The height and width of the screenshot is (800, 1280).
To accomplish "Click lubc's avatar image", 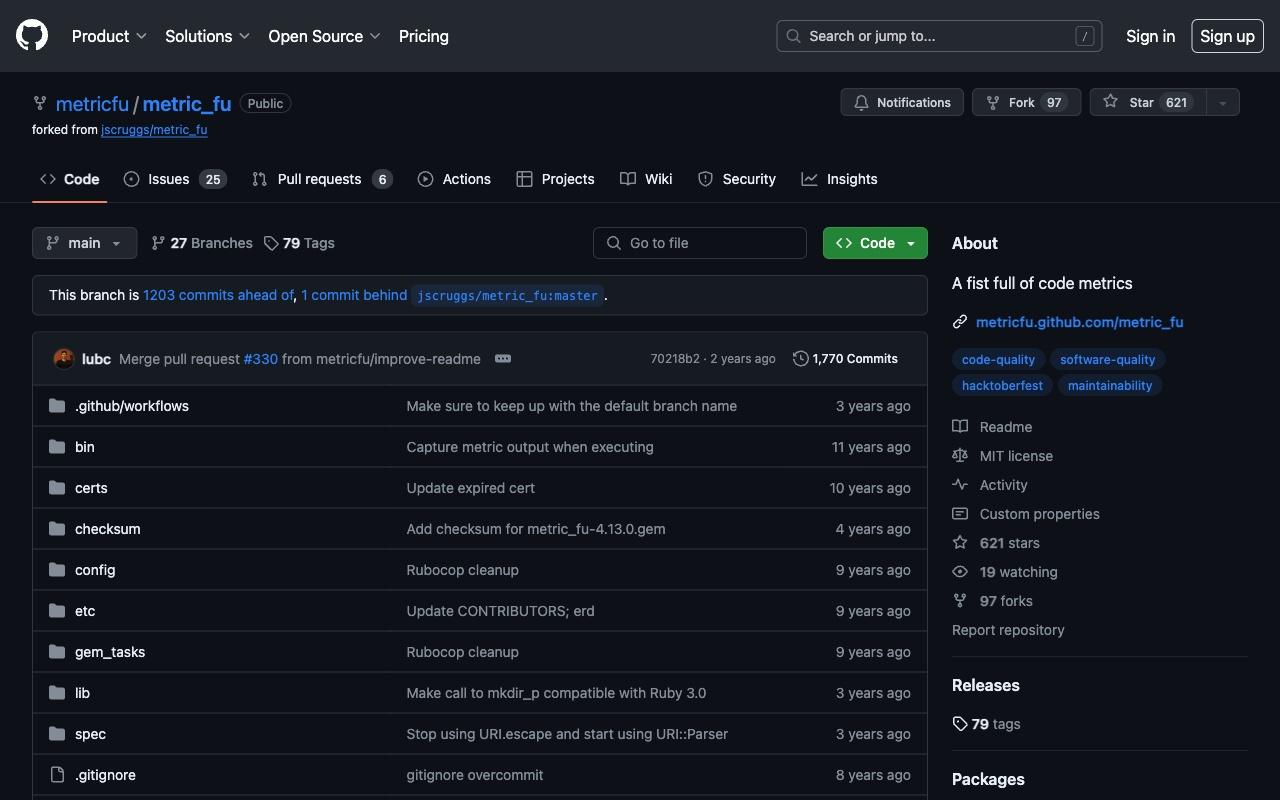I will click(x=64, y=359).
